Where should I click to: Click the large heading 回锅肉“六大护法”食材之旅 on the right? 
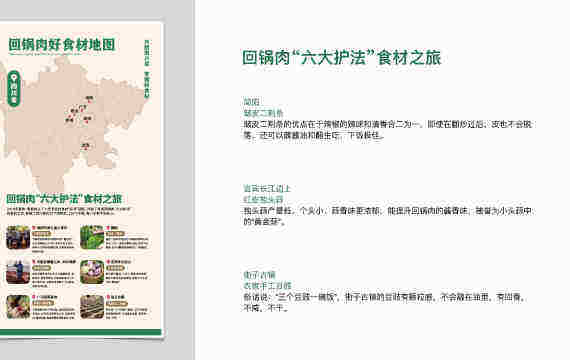342,57
